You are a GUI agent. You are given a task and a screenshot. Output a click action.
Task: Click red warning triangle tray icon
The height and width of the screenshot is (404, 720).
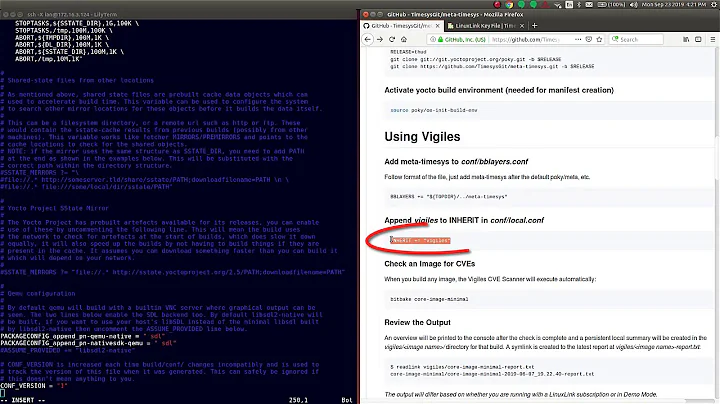pos(545,5)
